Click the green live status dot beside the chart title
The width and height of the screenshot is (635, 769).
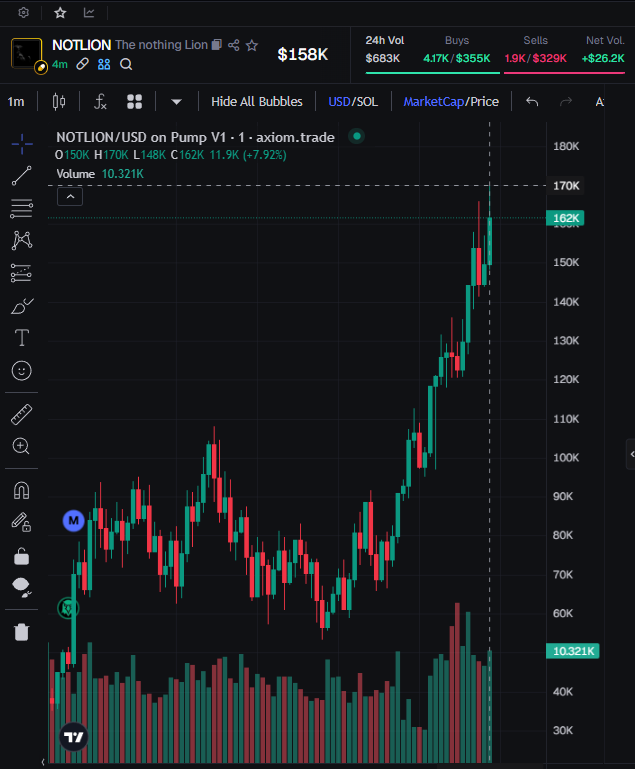pyautogui.click(x=357, y=136)
